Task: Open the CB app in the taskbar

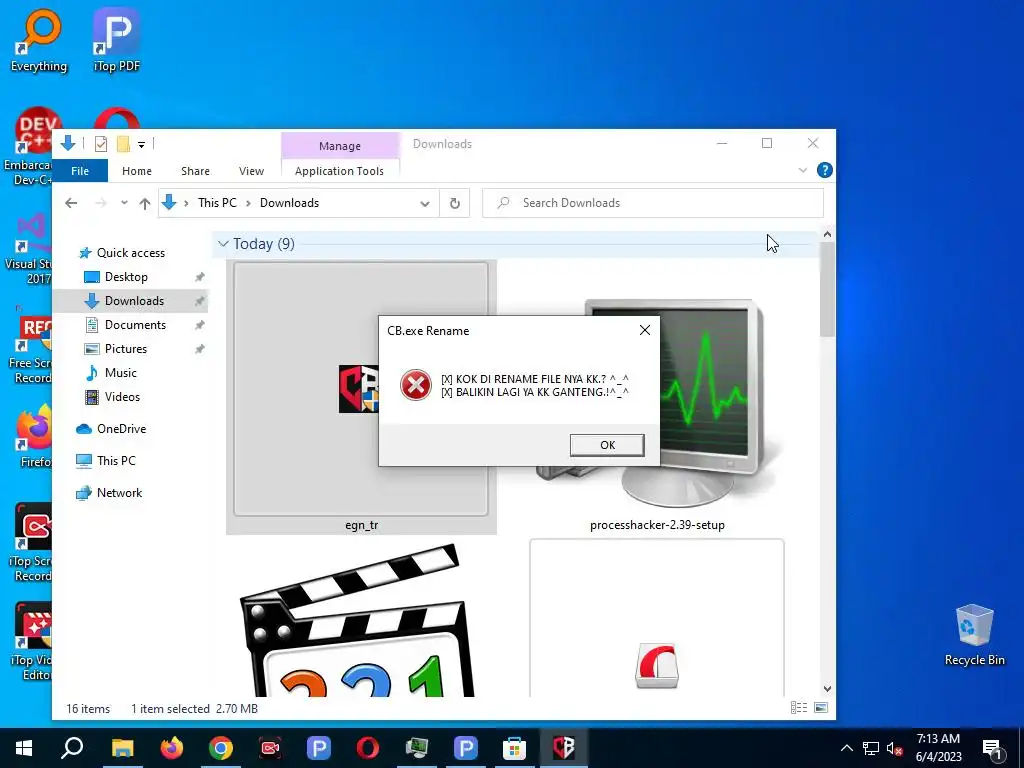Action: [564, 748]
